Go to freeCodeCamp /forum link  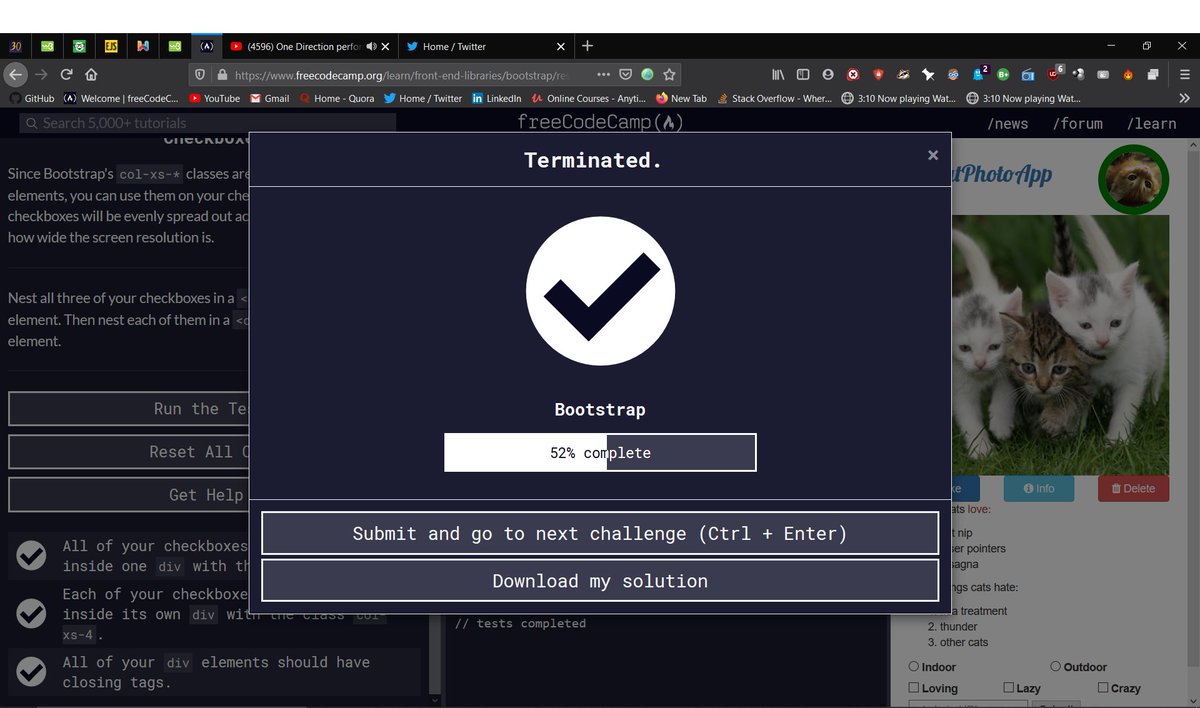[1077, 123]
